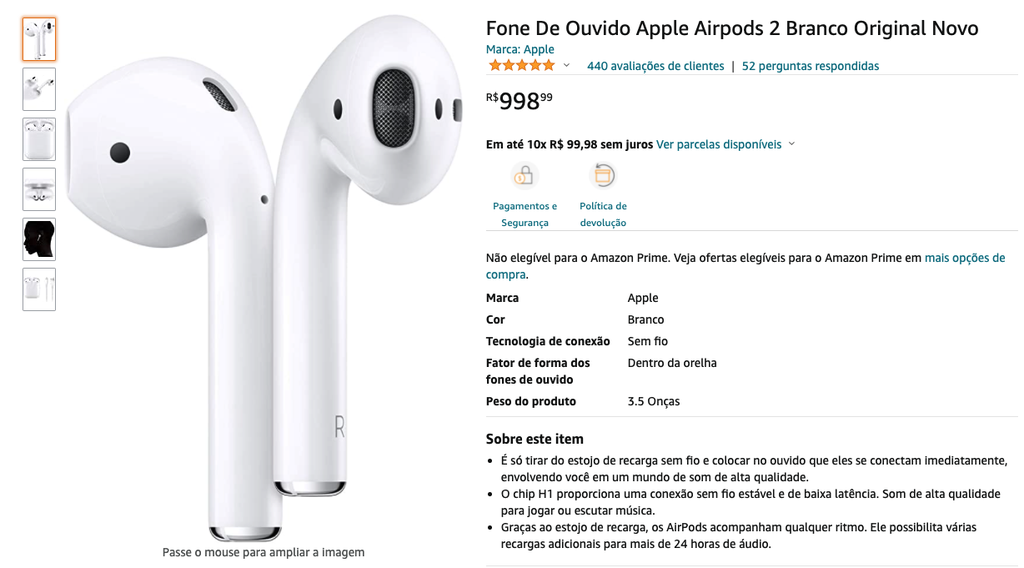This screenshot has height=568, width=1024.
Task: Select the first AirPods pair thumbnail
Action: pyautogui.click(x=39, y=39)
